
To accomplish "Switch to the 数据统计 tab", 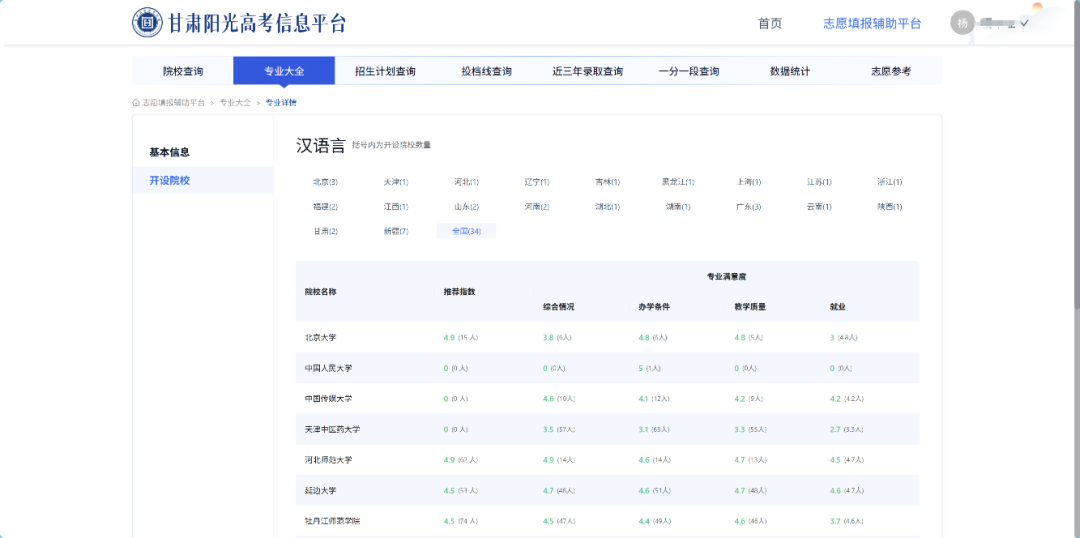I will click(x=790, y=72).
